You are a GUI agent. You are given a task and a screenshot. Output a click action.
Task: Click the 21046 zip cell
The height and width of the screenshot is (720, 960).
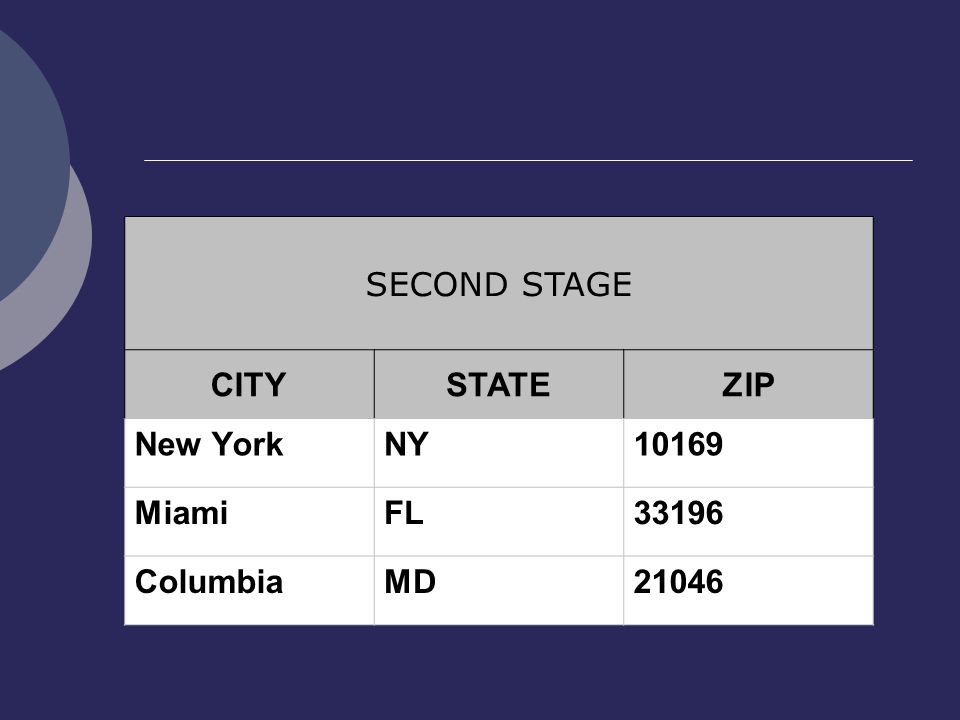point(748,590)
